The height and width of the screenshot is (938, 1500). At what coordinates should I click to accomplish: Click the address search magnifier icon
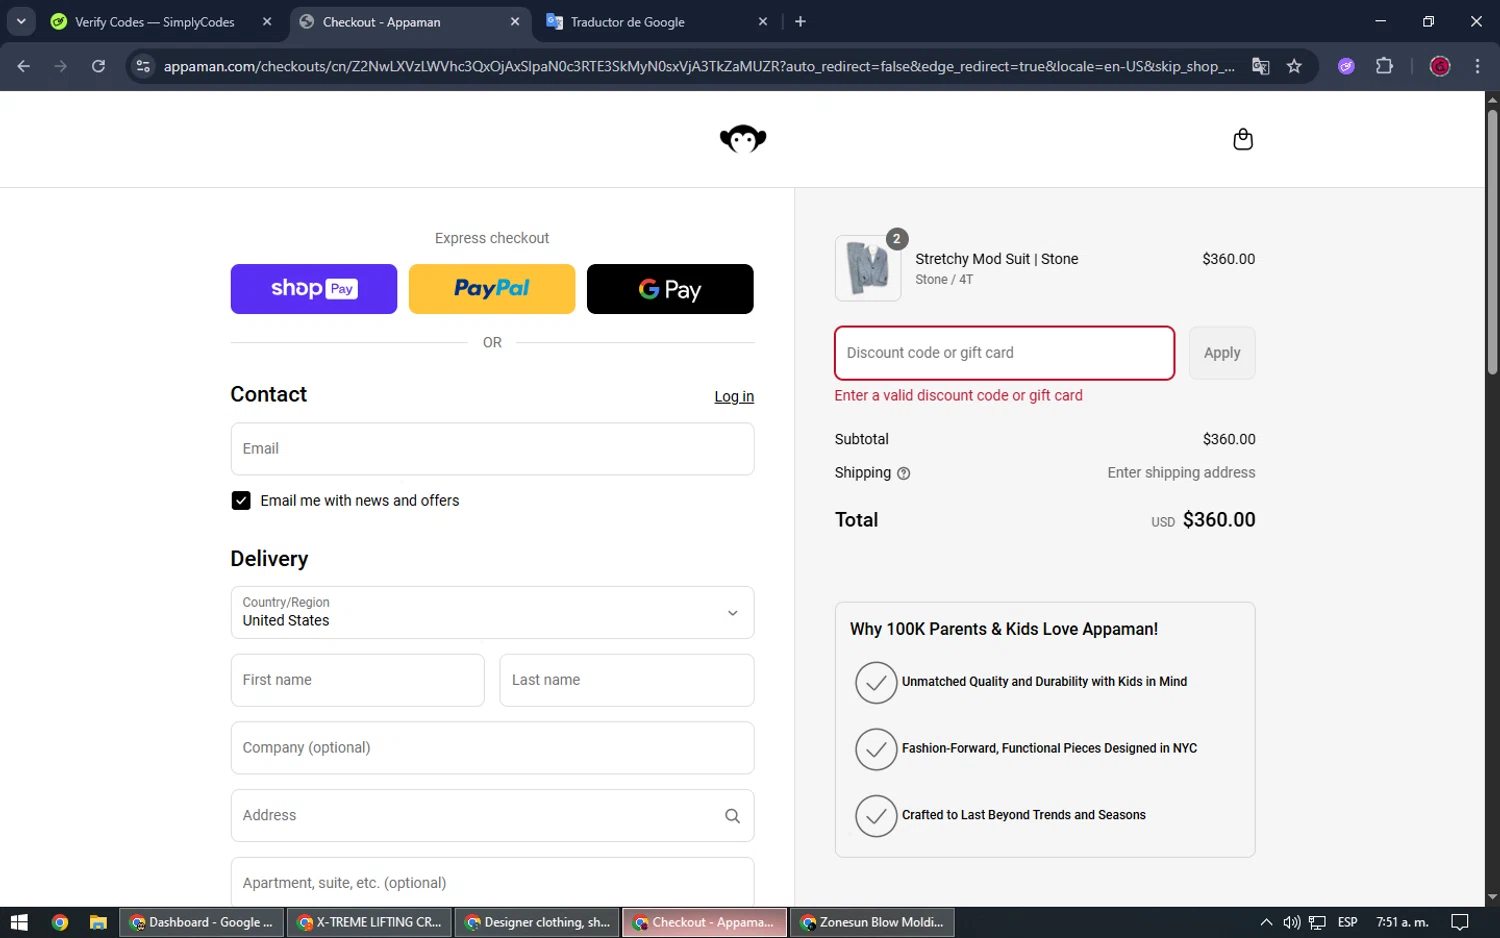click(x=732, y=816)
